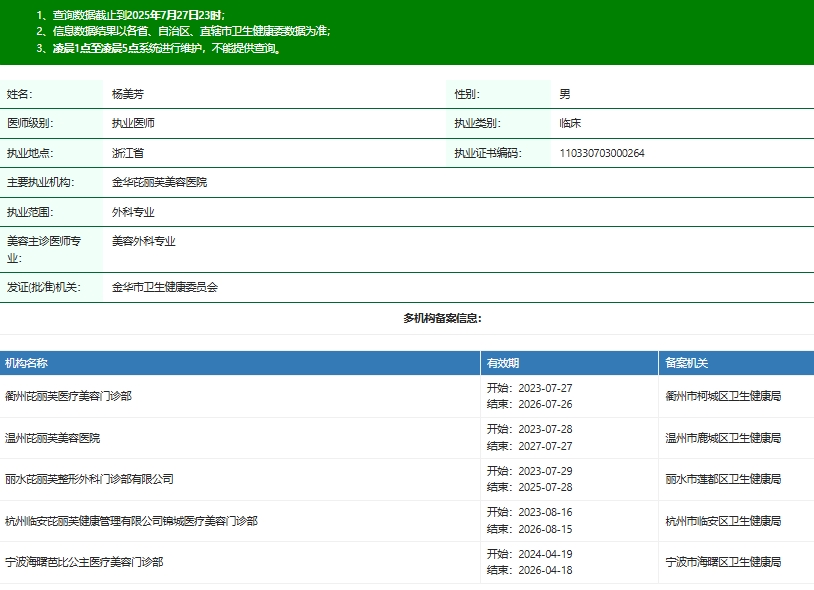Select 宁波市海曙区卫生健康局 filing authority
The height and width of the screenshot is (590, 814).
723,562
